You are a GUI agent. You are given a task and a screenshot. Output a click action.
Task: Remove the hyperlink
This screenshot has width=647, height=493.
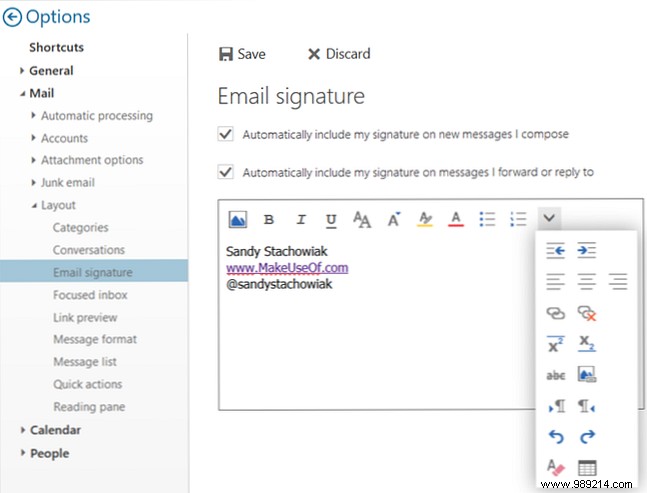pos(587,313)
